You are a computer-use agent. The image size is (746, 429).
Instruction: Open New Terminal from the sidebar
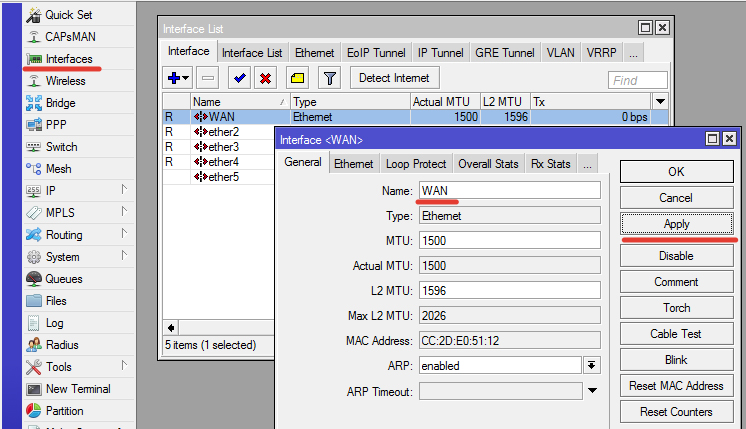pos(78,389)
